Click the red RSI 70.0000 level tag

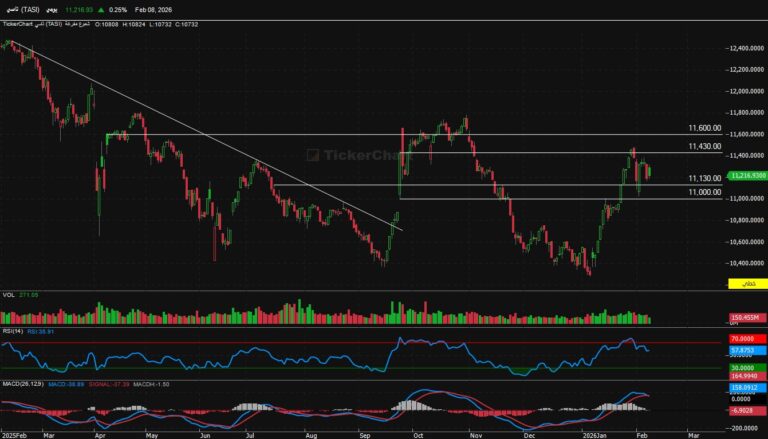point(745,341)
